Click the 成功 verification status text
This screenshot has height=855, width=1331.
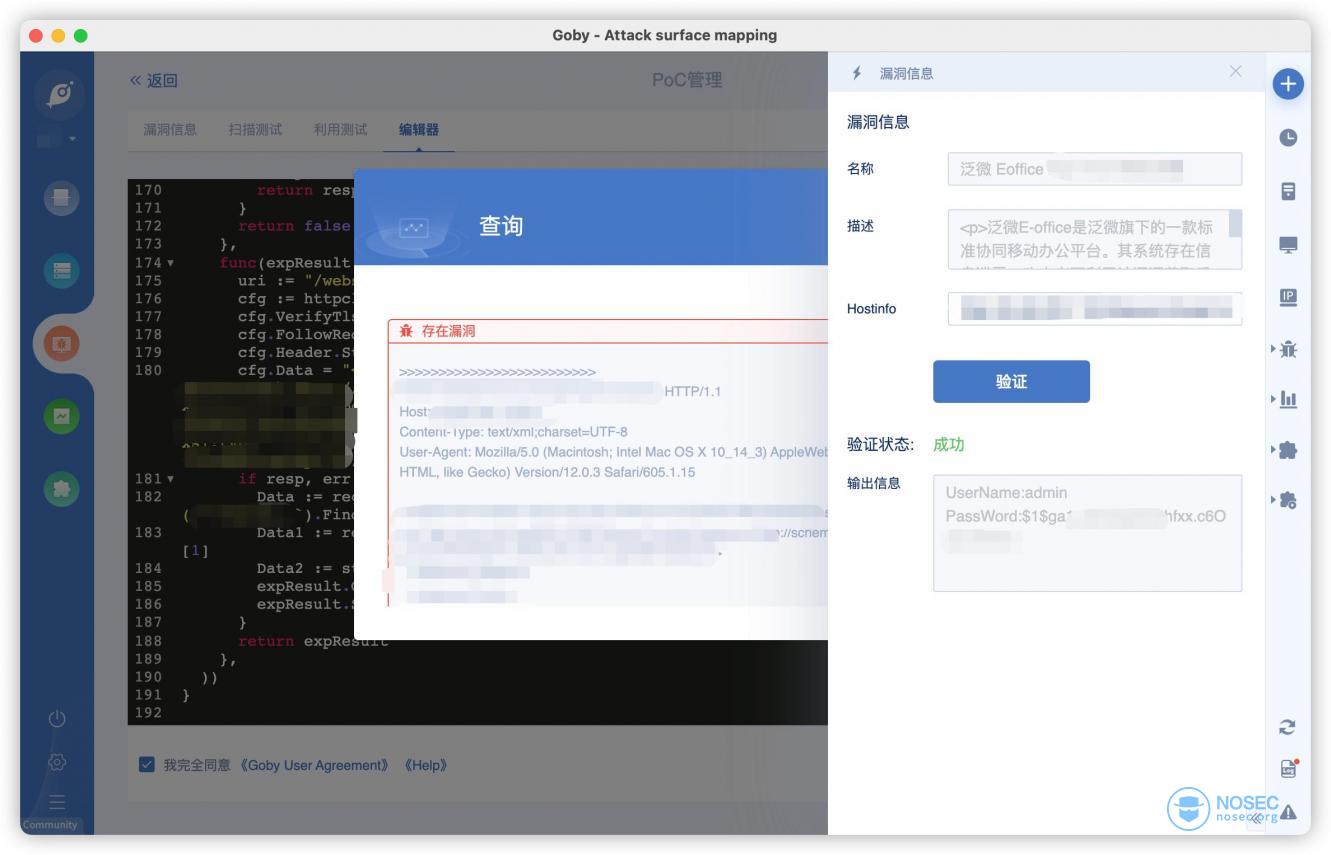point(949,445)
